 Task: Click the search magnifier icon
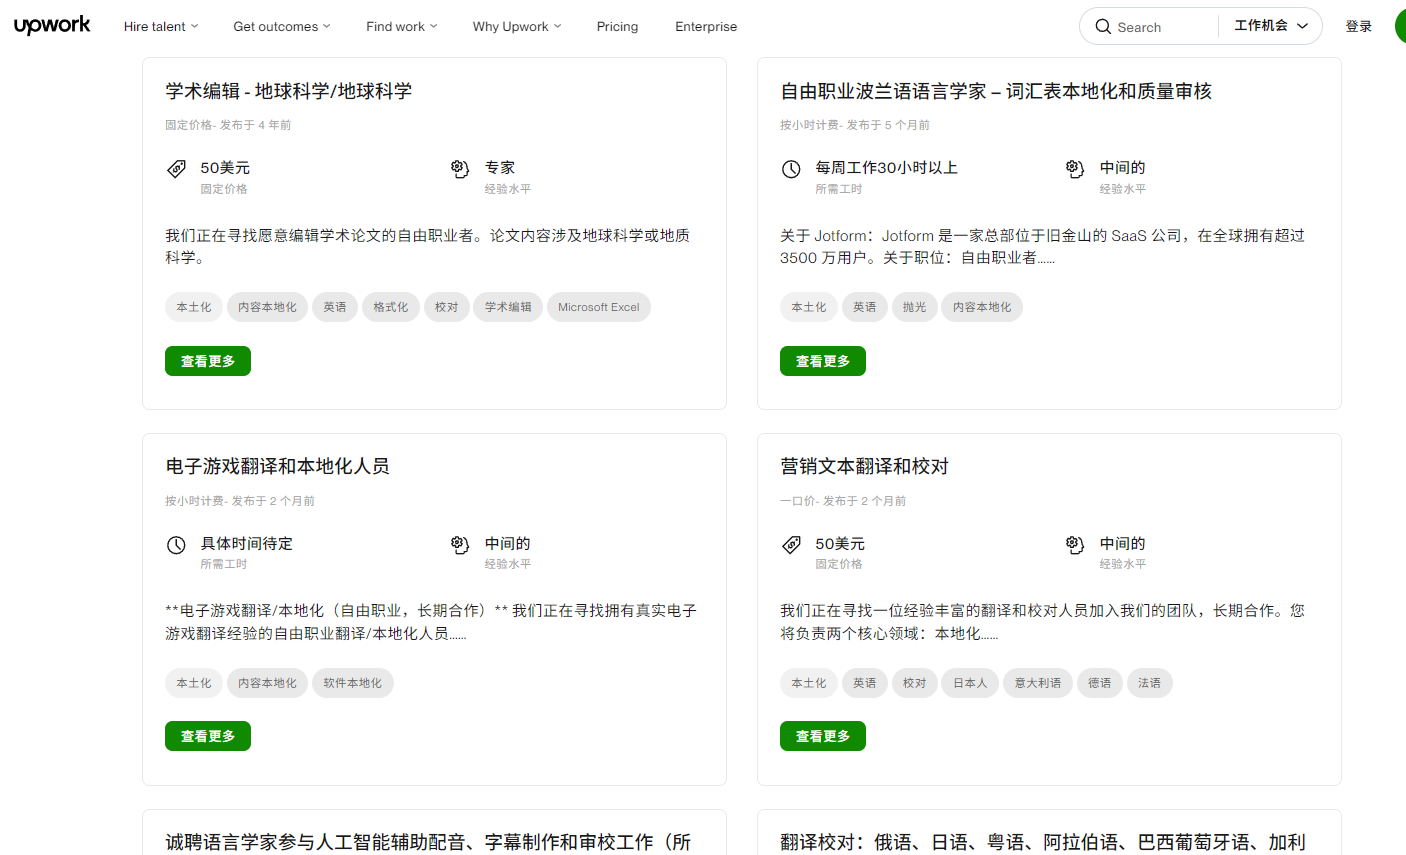pyautogui.click(x=1103, y=27)
